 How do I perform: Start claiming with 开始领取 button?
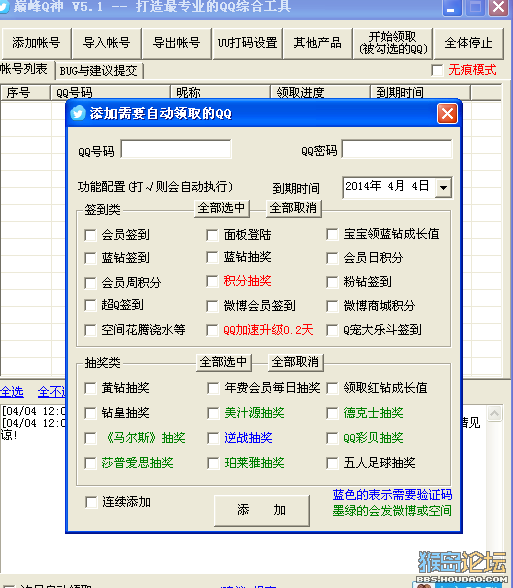(x=393, y=43)
